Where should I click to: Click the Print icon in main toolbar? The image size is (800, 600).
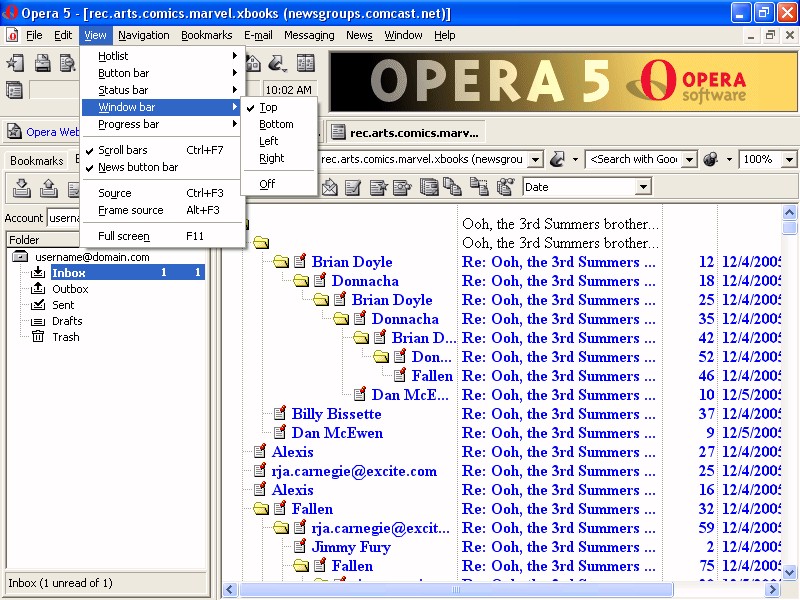click(x=42, y=63)
